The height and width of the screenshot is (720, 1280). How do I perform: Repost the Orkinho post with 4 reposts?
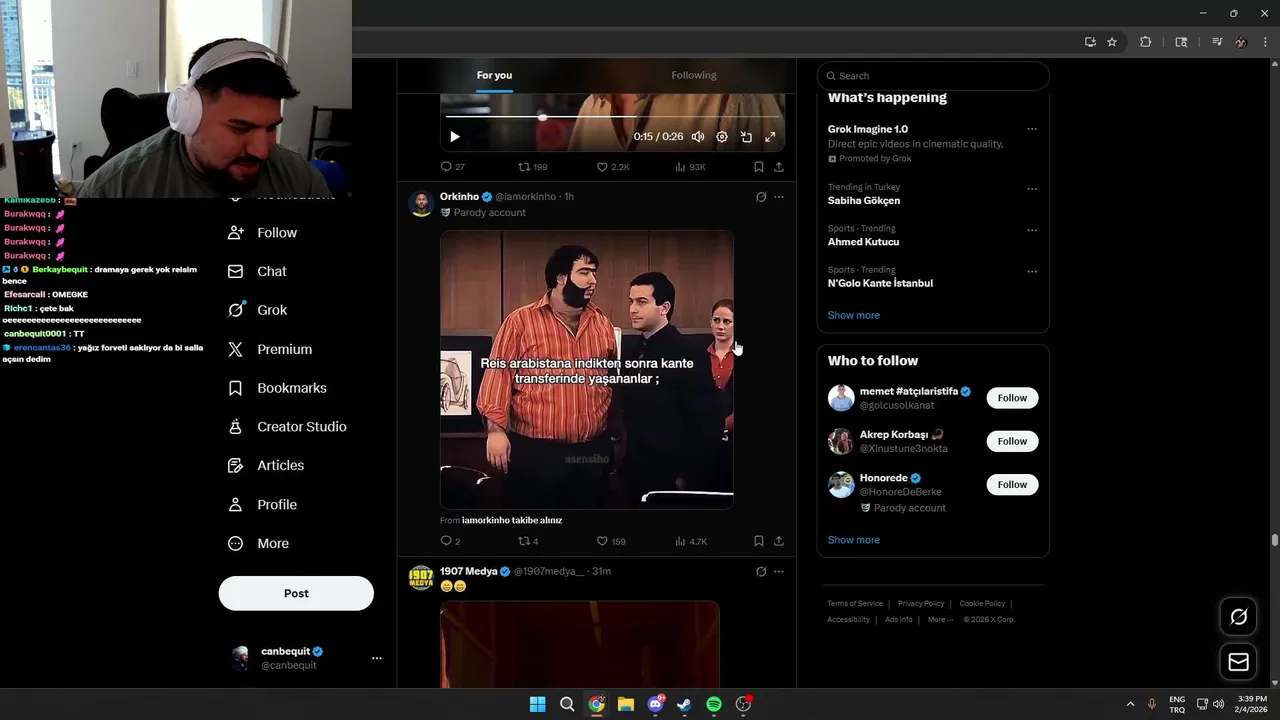[x=528, y=541]
